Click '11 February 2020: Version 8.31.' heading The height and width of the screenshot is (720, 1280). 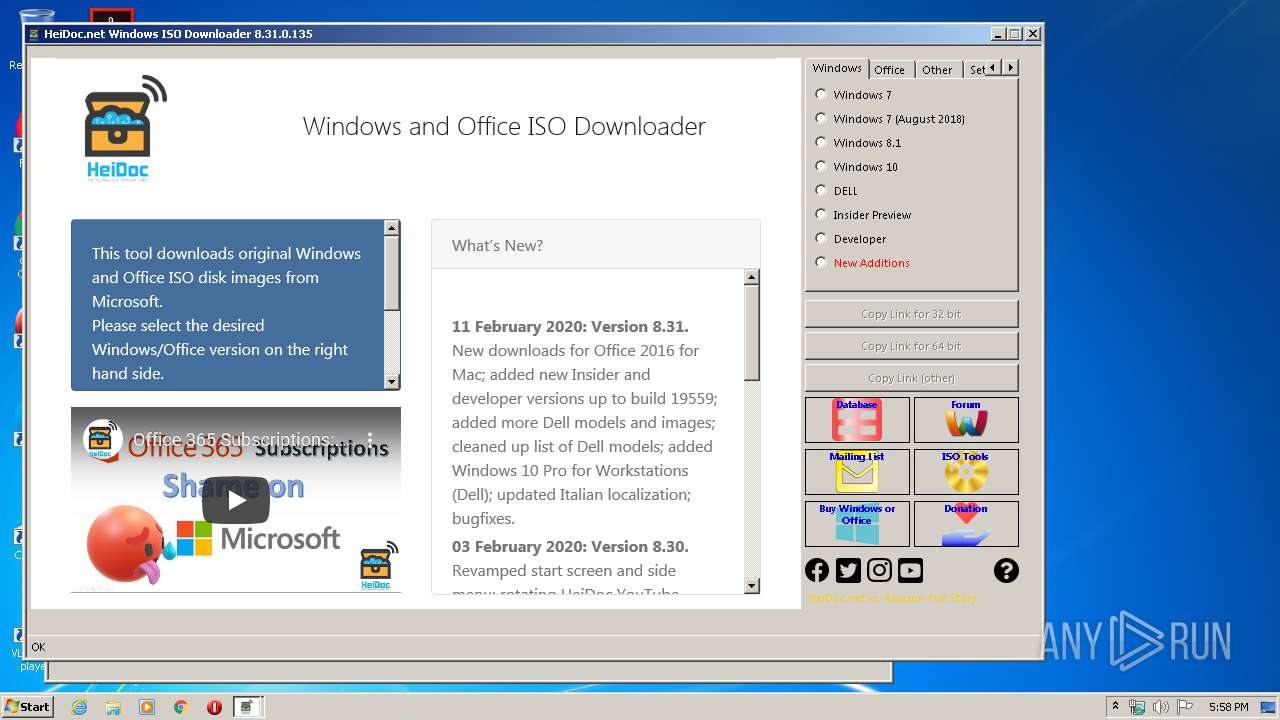click(x=570, y=326)
